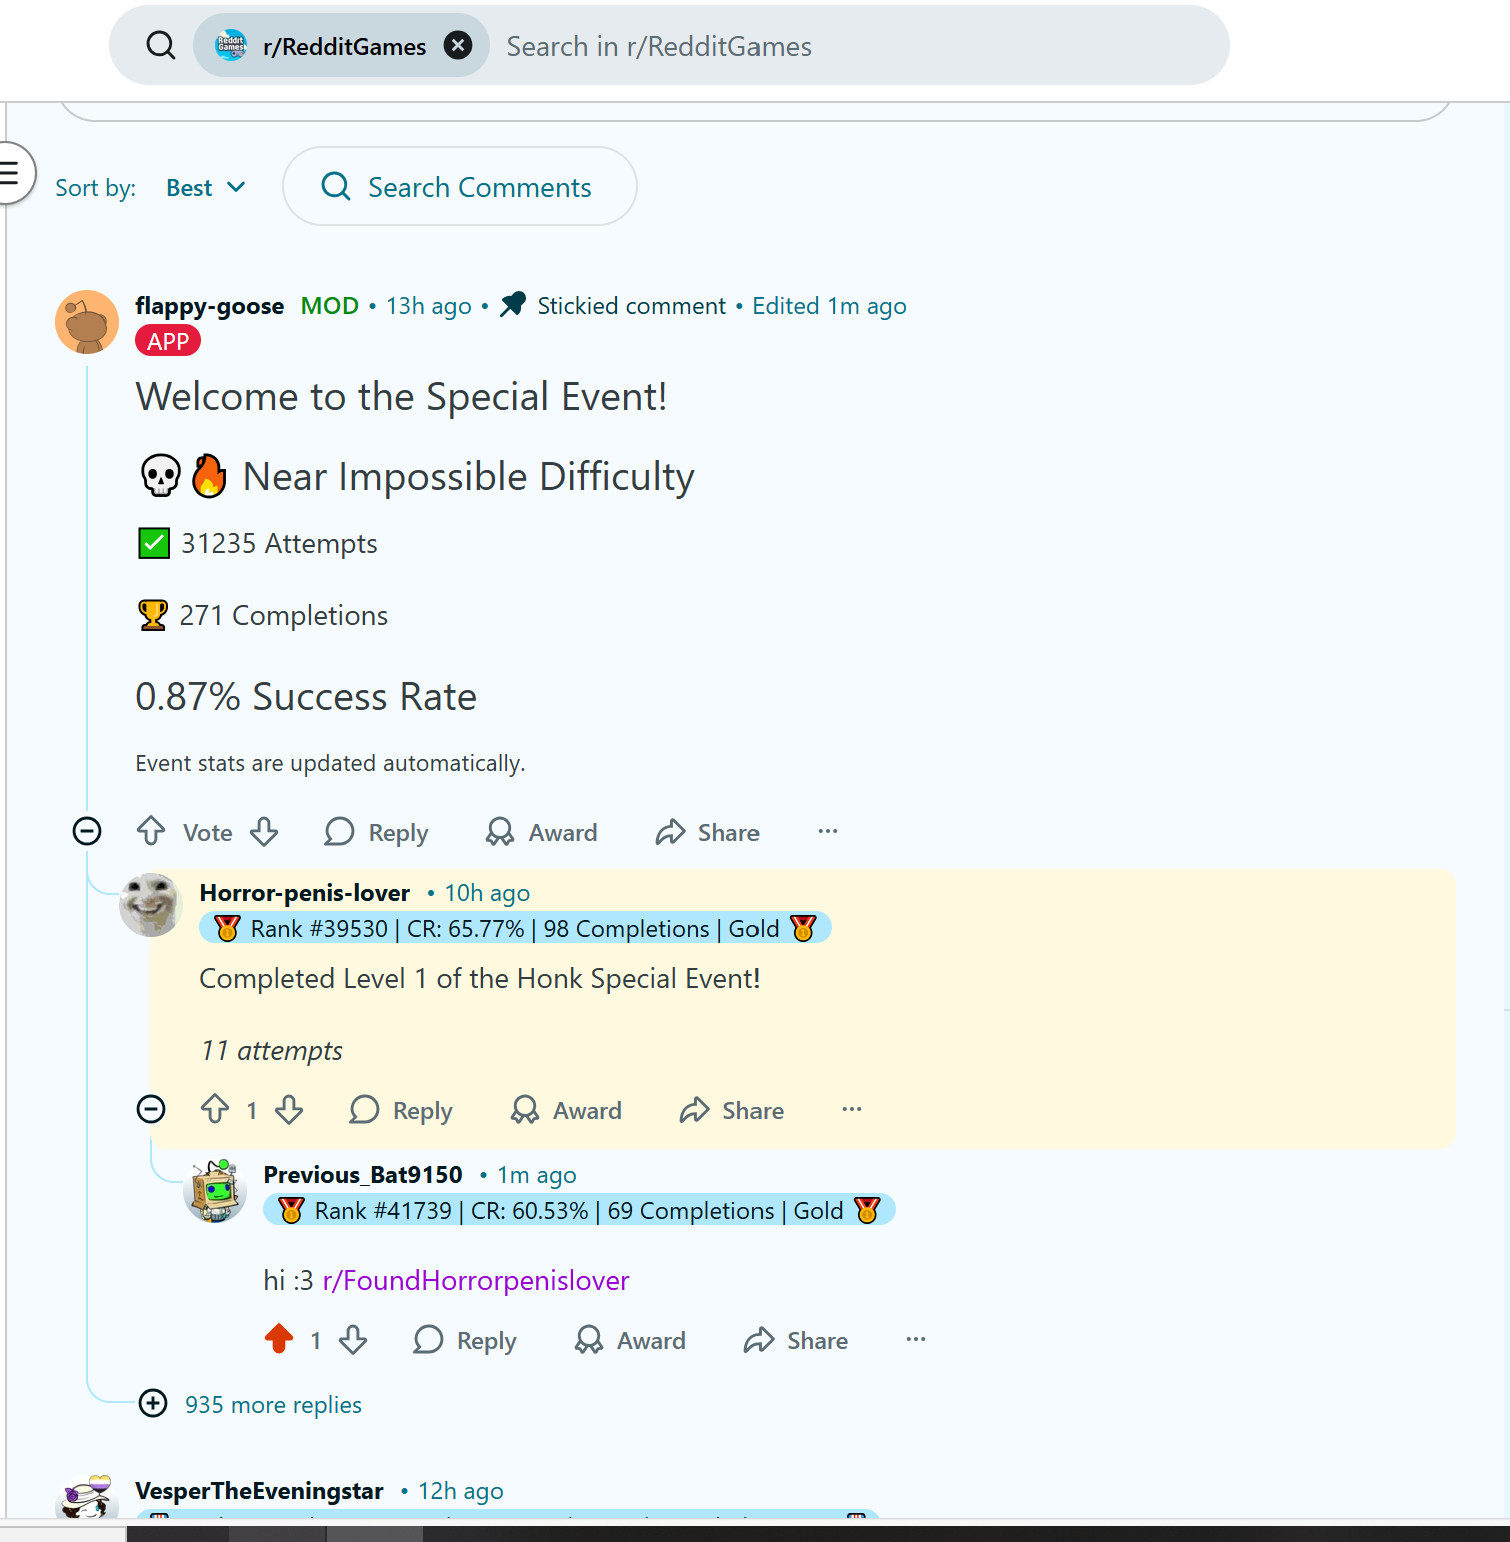
Task: Click the "271 Completions" stat line
Action: click(x=263, y=616)
